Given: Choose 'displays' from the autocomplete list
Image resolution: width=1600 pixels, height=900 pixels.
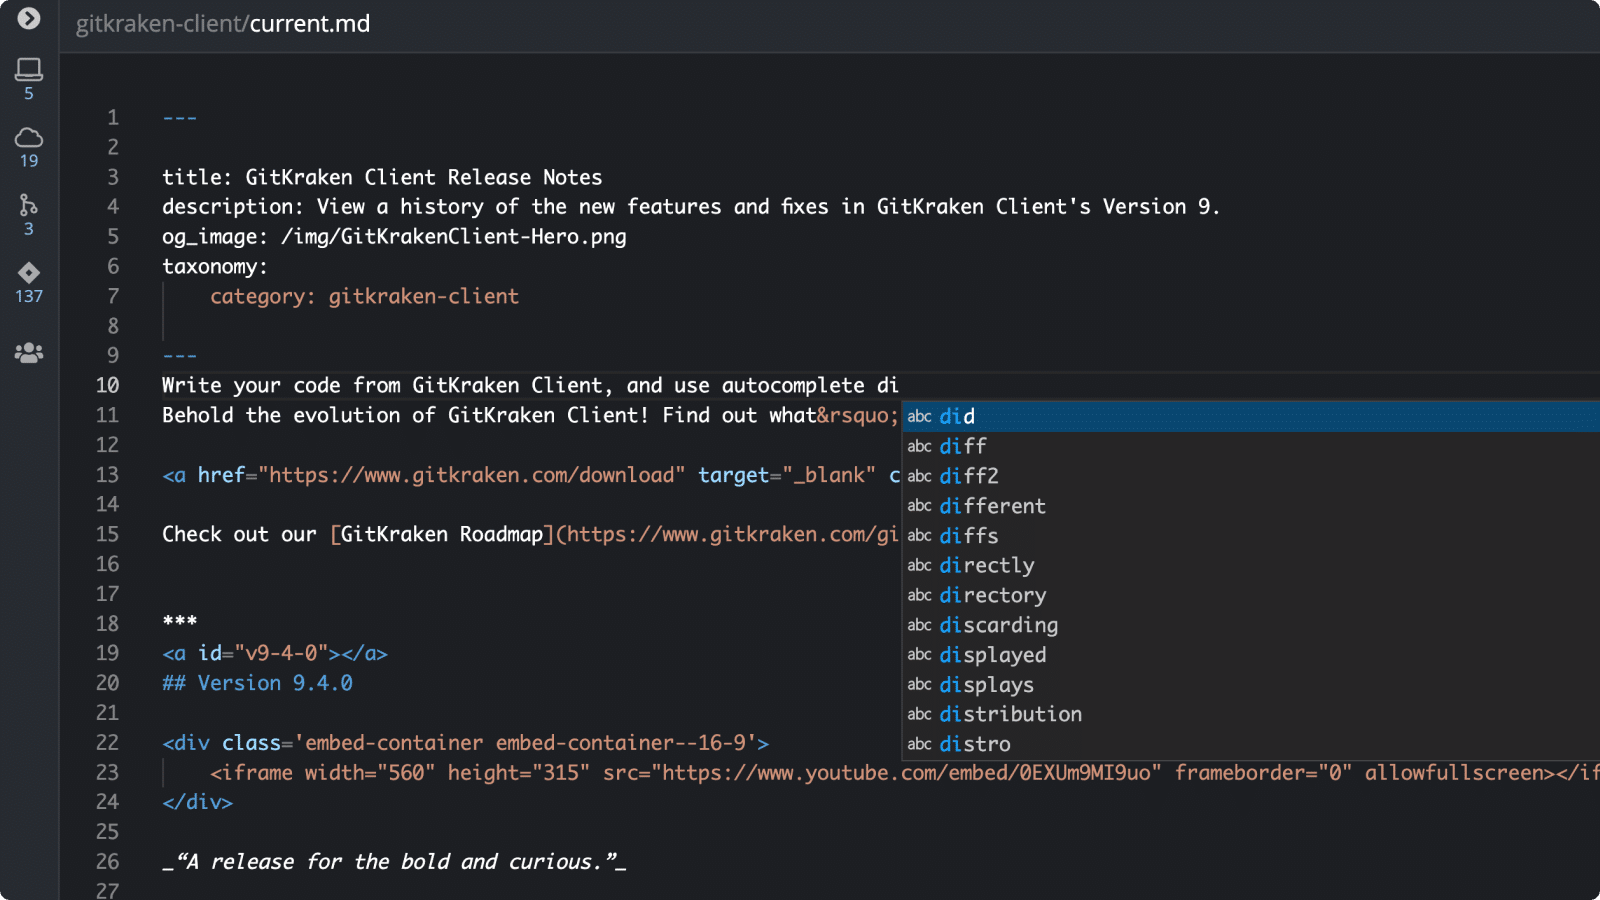Looking at the screenshot, I should [1251, 685].
